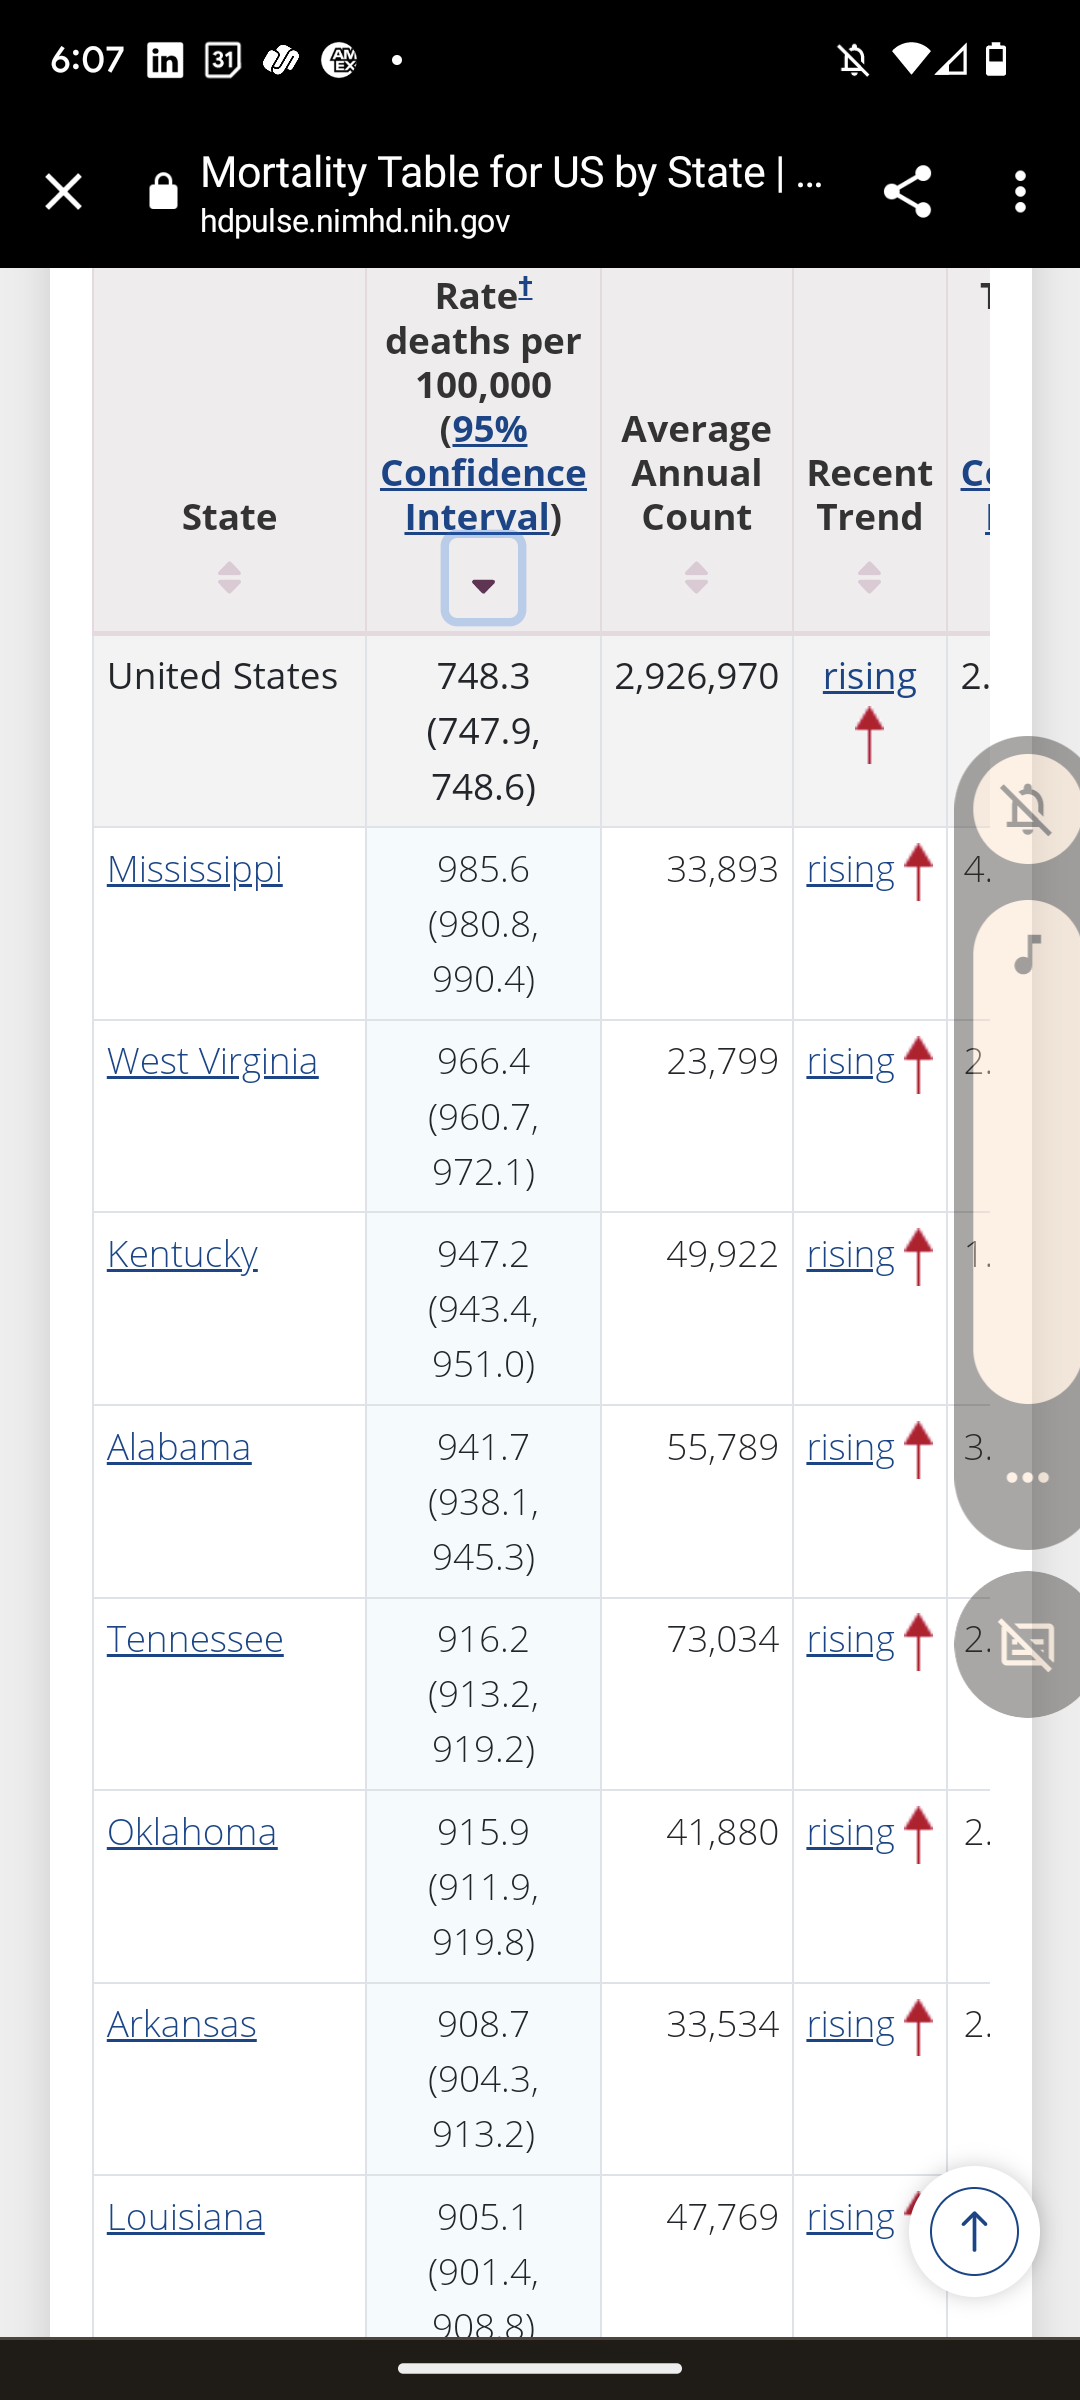Sort by Recent Trend column
Image resolution: width=1080 pixels, height=2400 pixels.
pos(869,578)
